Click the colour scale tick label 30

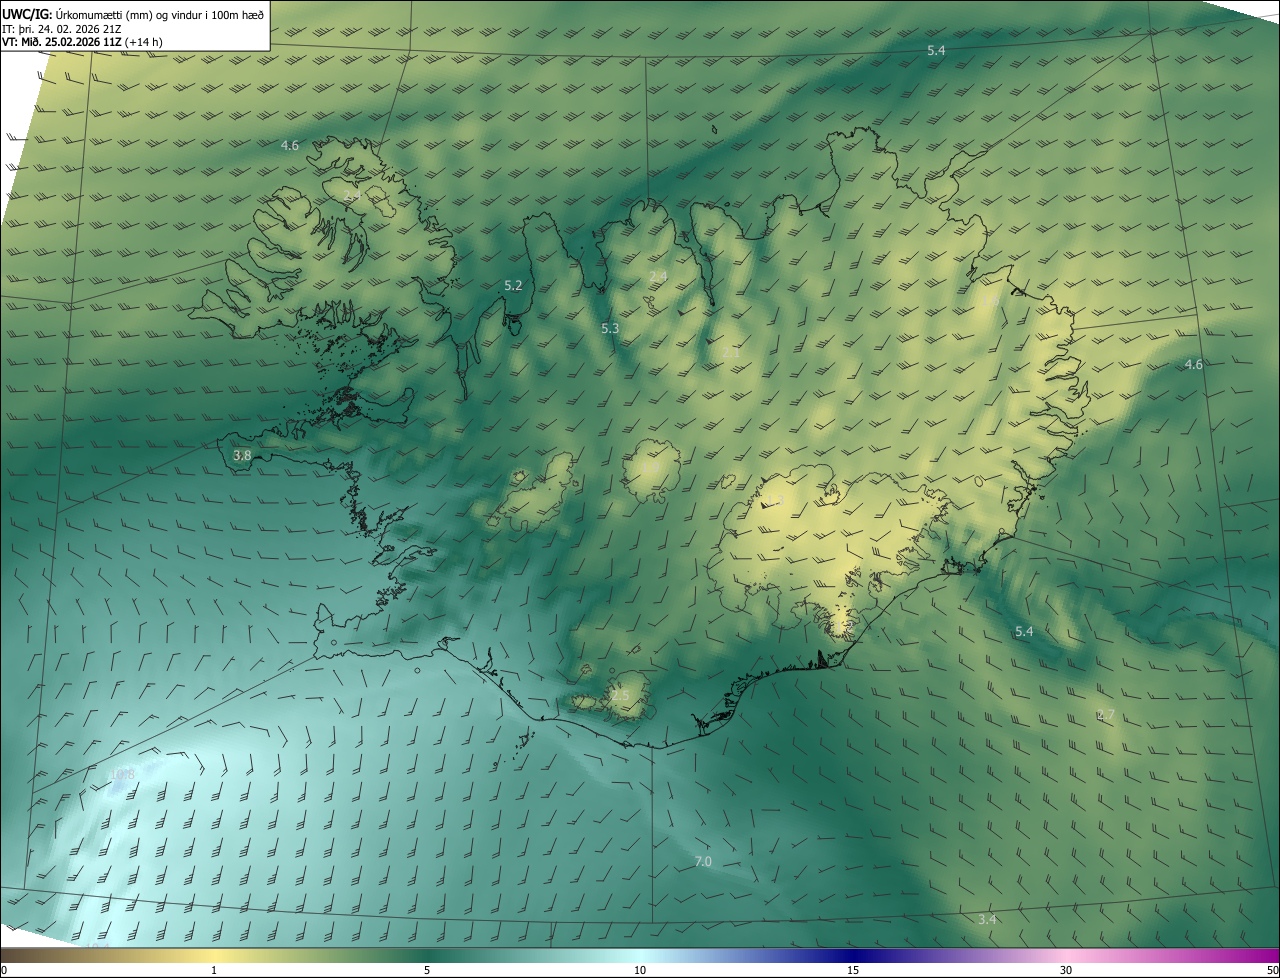pos(1066,971)
